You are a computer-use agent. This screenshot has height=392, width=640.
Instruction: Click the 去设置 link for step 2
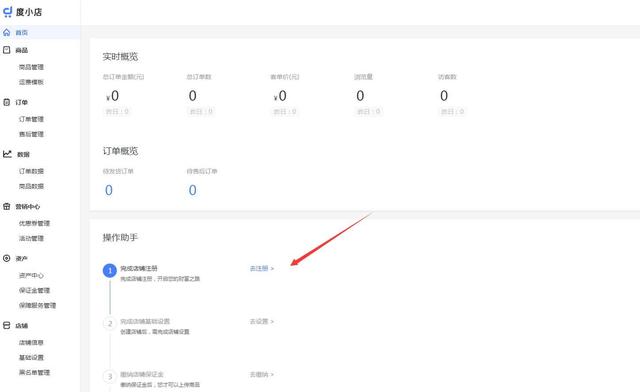coord(262,321)
